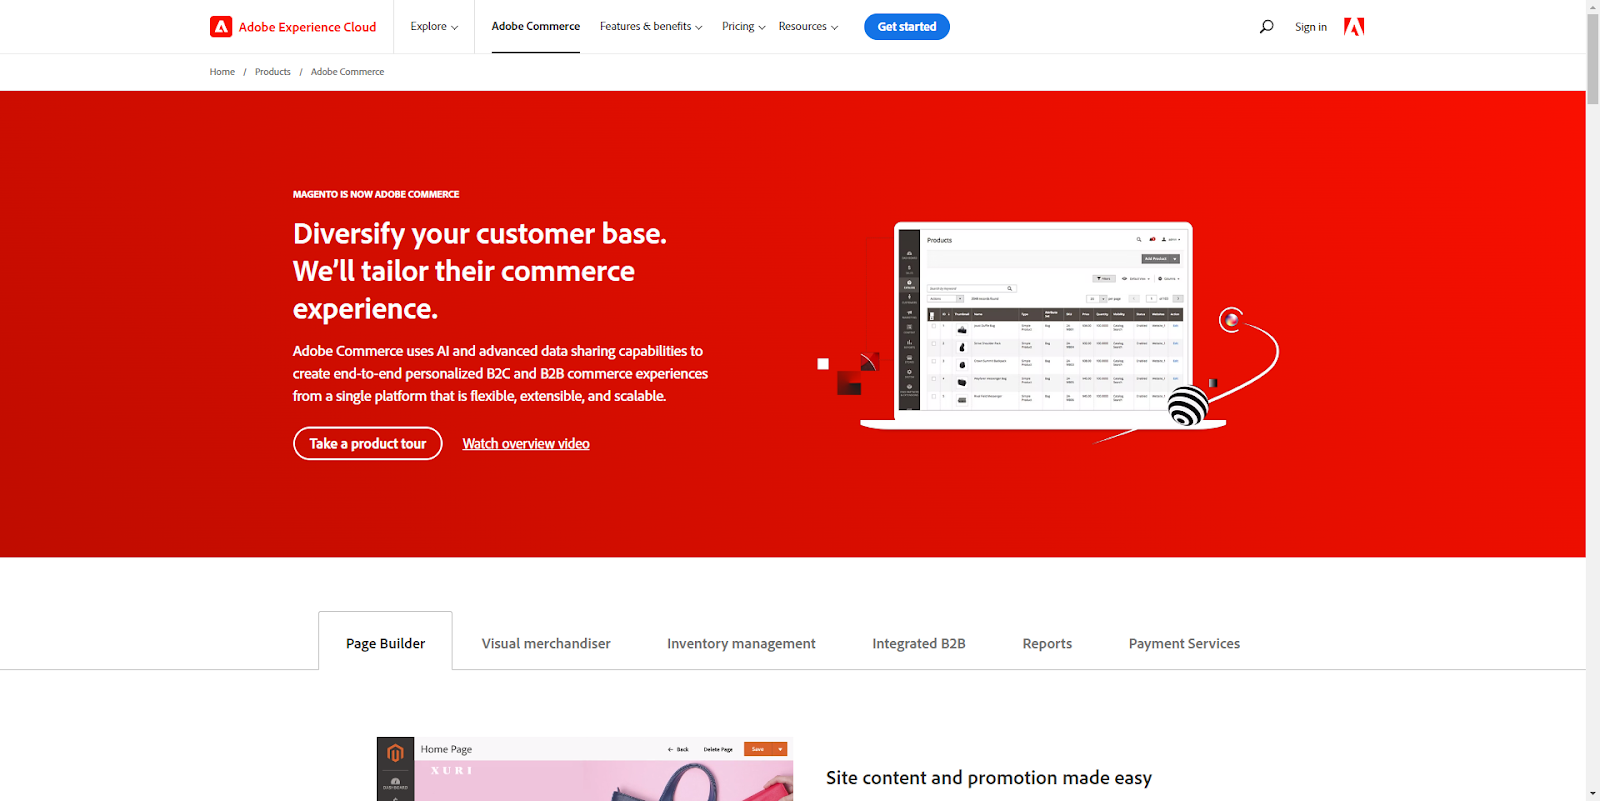This screenshot has width=1600, height=801.
Task: Click the scrollbar up arrow
Action: [x=1593, y=7]
